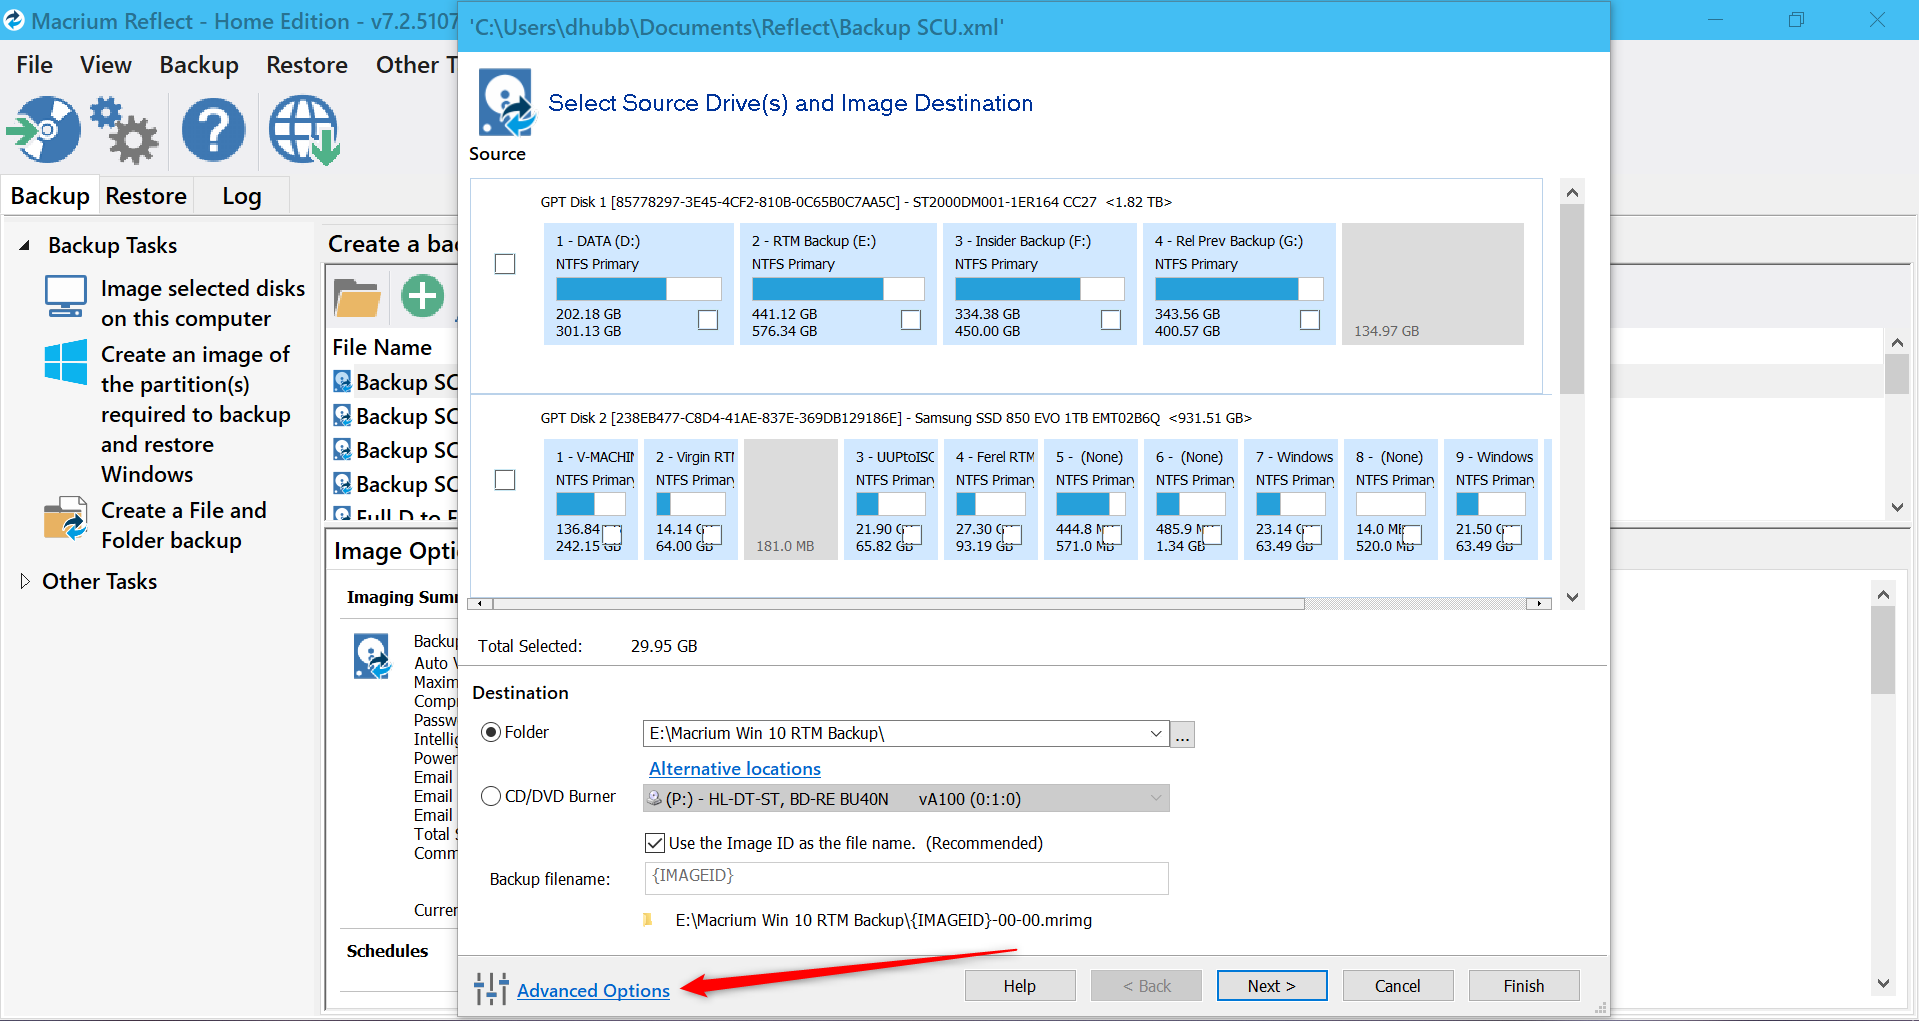Open the CD/DVD burner drive dropdown
Viewport: 1919px width, 1021px height.
[x=1156, y=798]
